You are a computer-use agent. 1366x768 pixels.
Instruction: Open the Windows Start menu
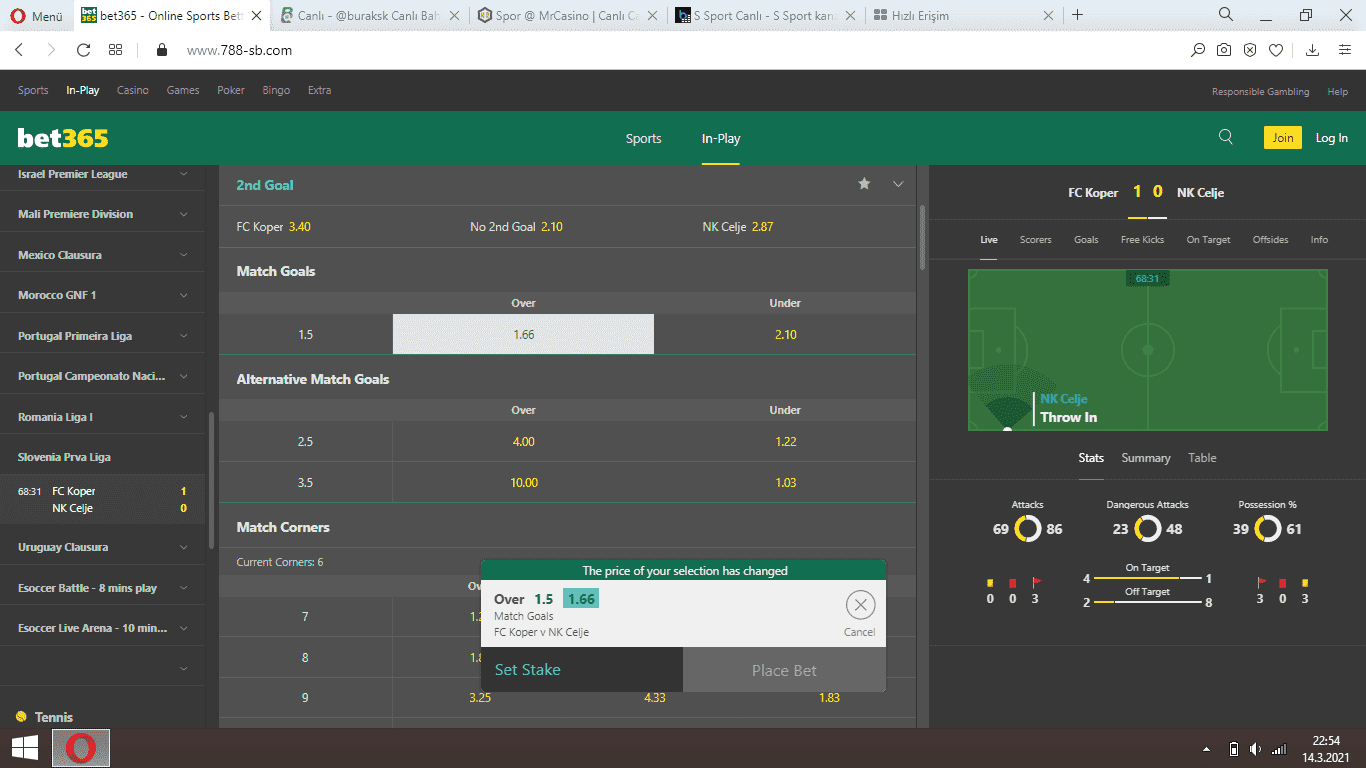click(24, 748)
